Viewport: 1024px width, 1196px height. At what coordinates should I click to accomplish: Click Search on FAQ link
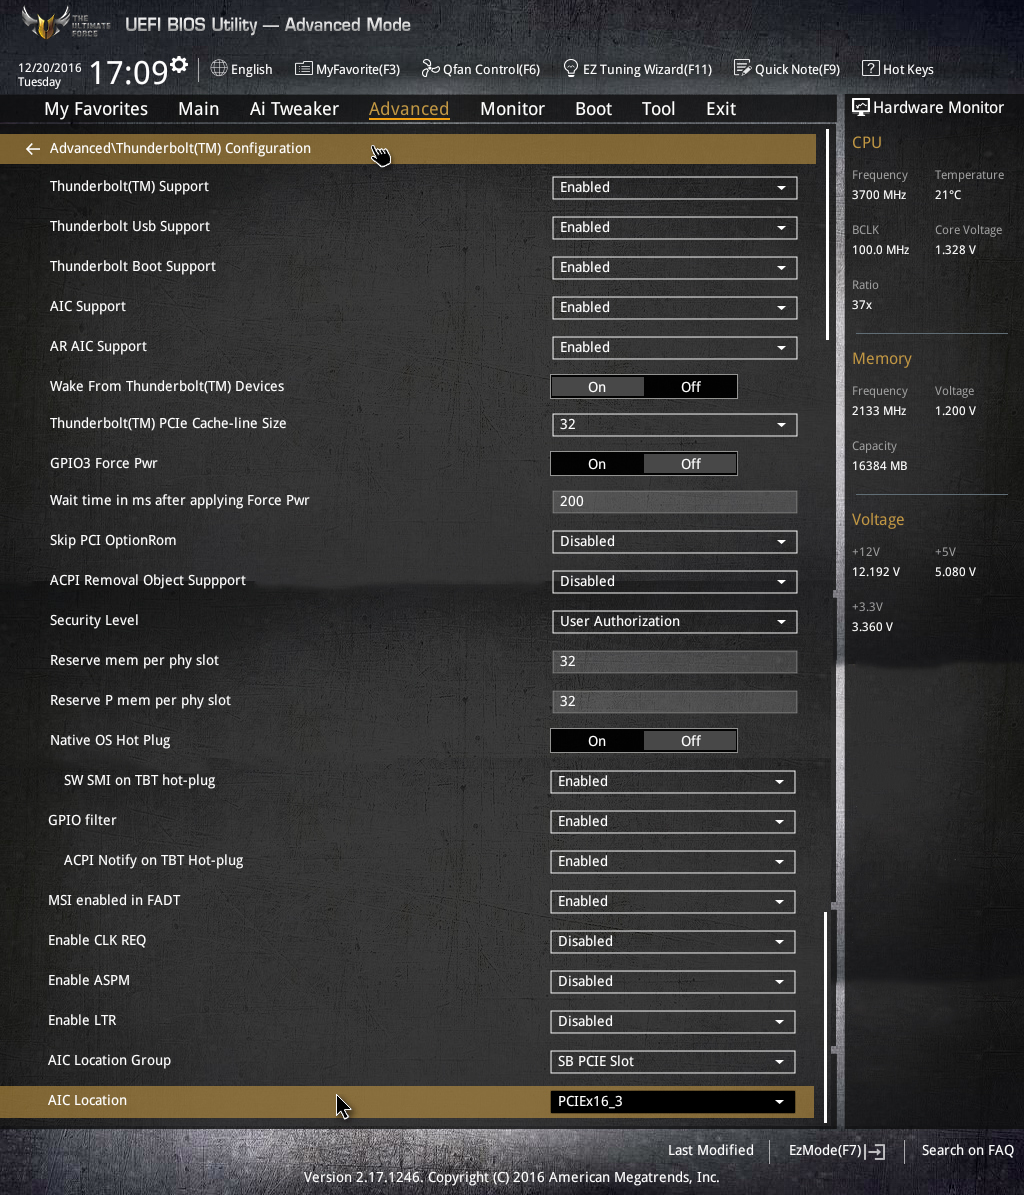(x=968, y=1151)
